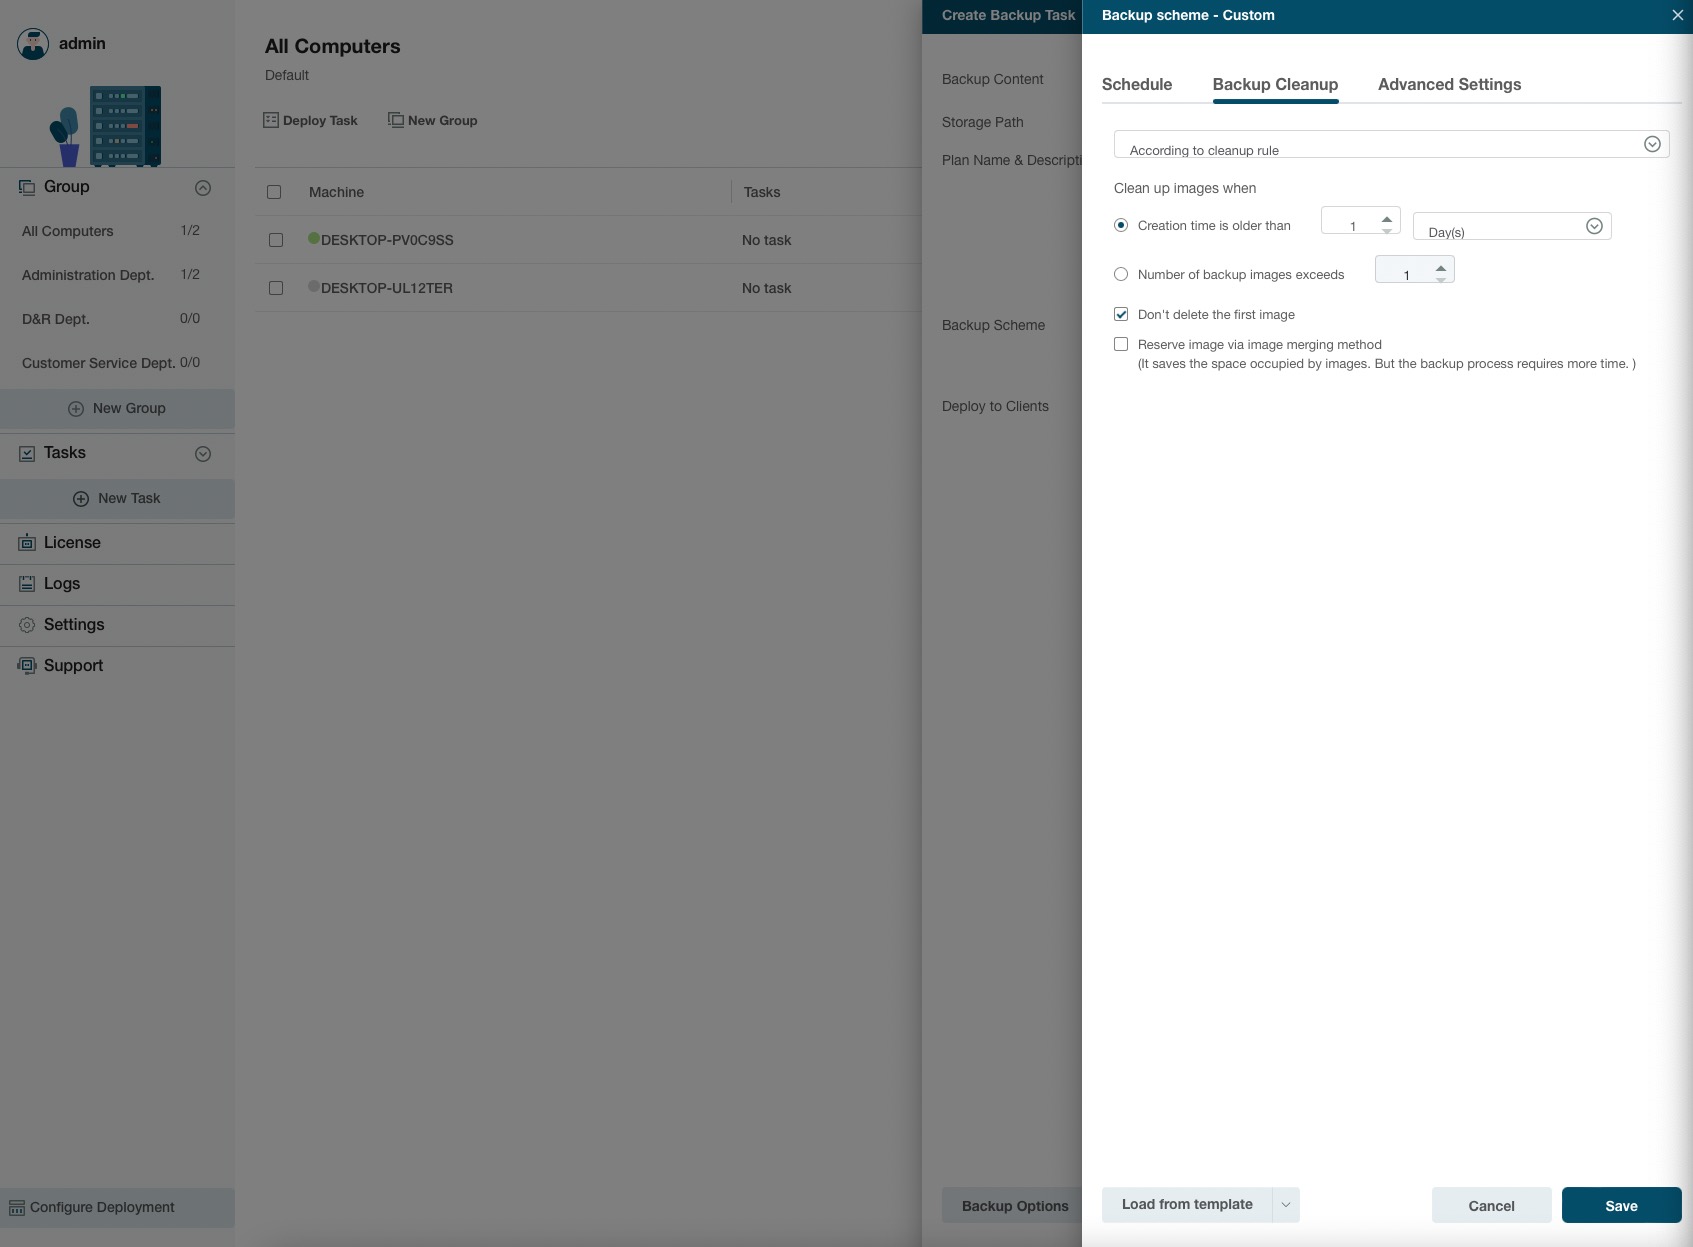Go to Deploy to Clients step
The height and width of the screenshot is (1247, 1693).
point(995,406)
